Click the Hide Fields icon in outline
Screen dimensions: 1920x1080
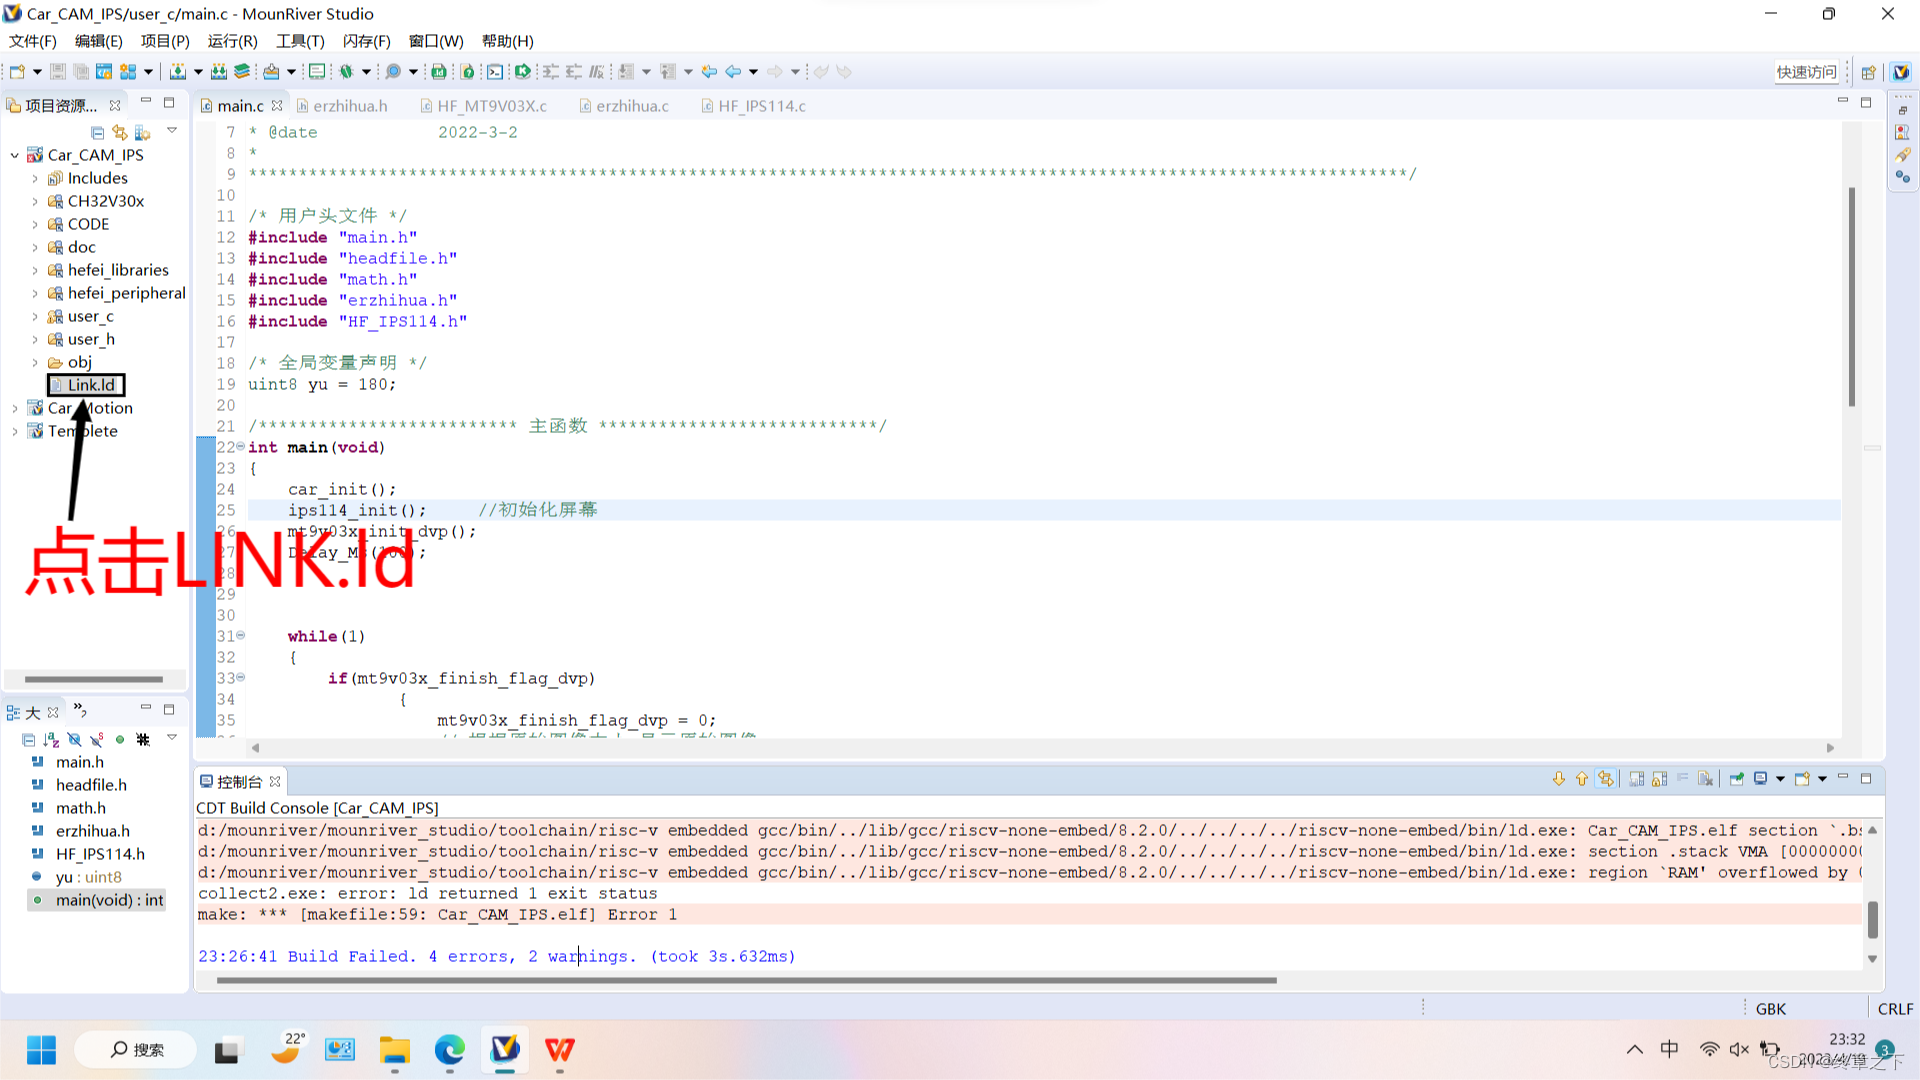pyautogui.click(x=74, y=740)
